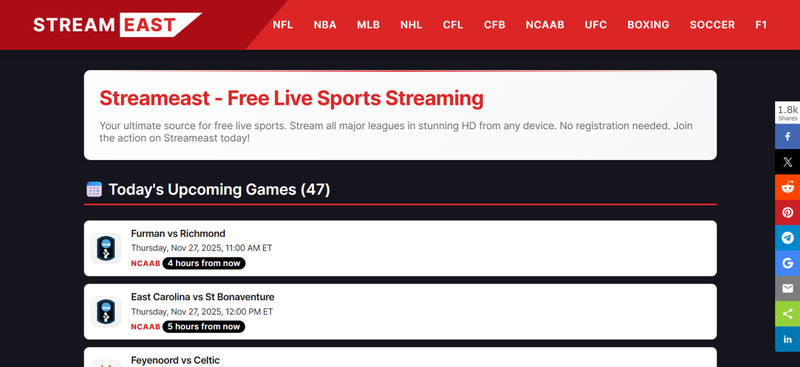Share page on Facebook
The image size is (800, 367).
[x=787, y=137]
